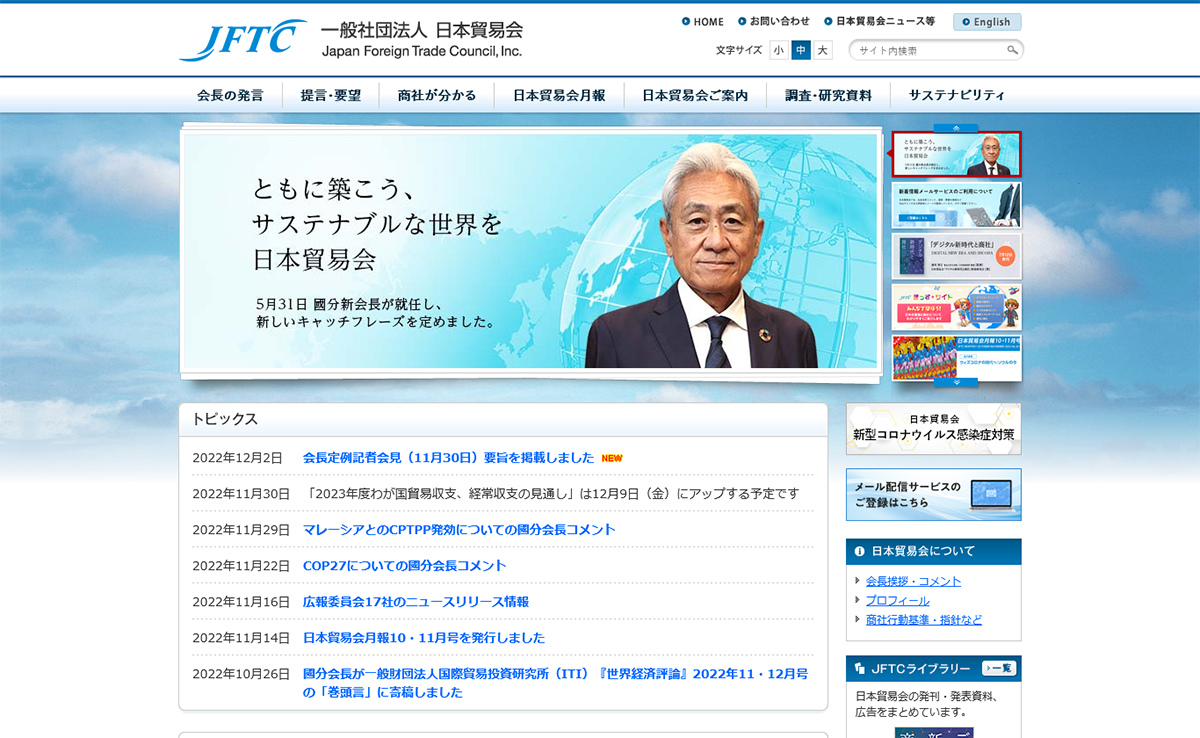Set text size to medium 中
Screen dimensions: 1200x738
point(801,50)
